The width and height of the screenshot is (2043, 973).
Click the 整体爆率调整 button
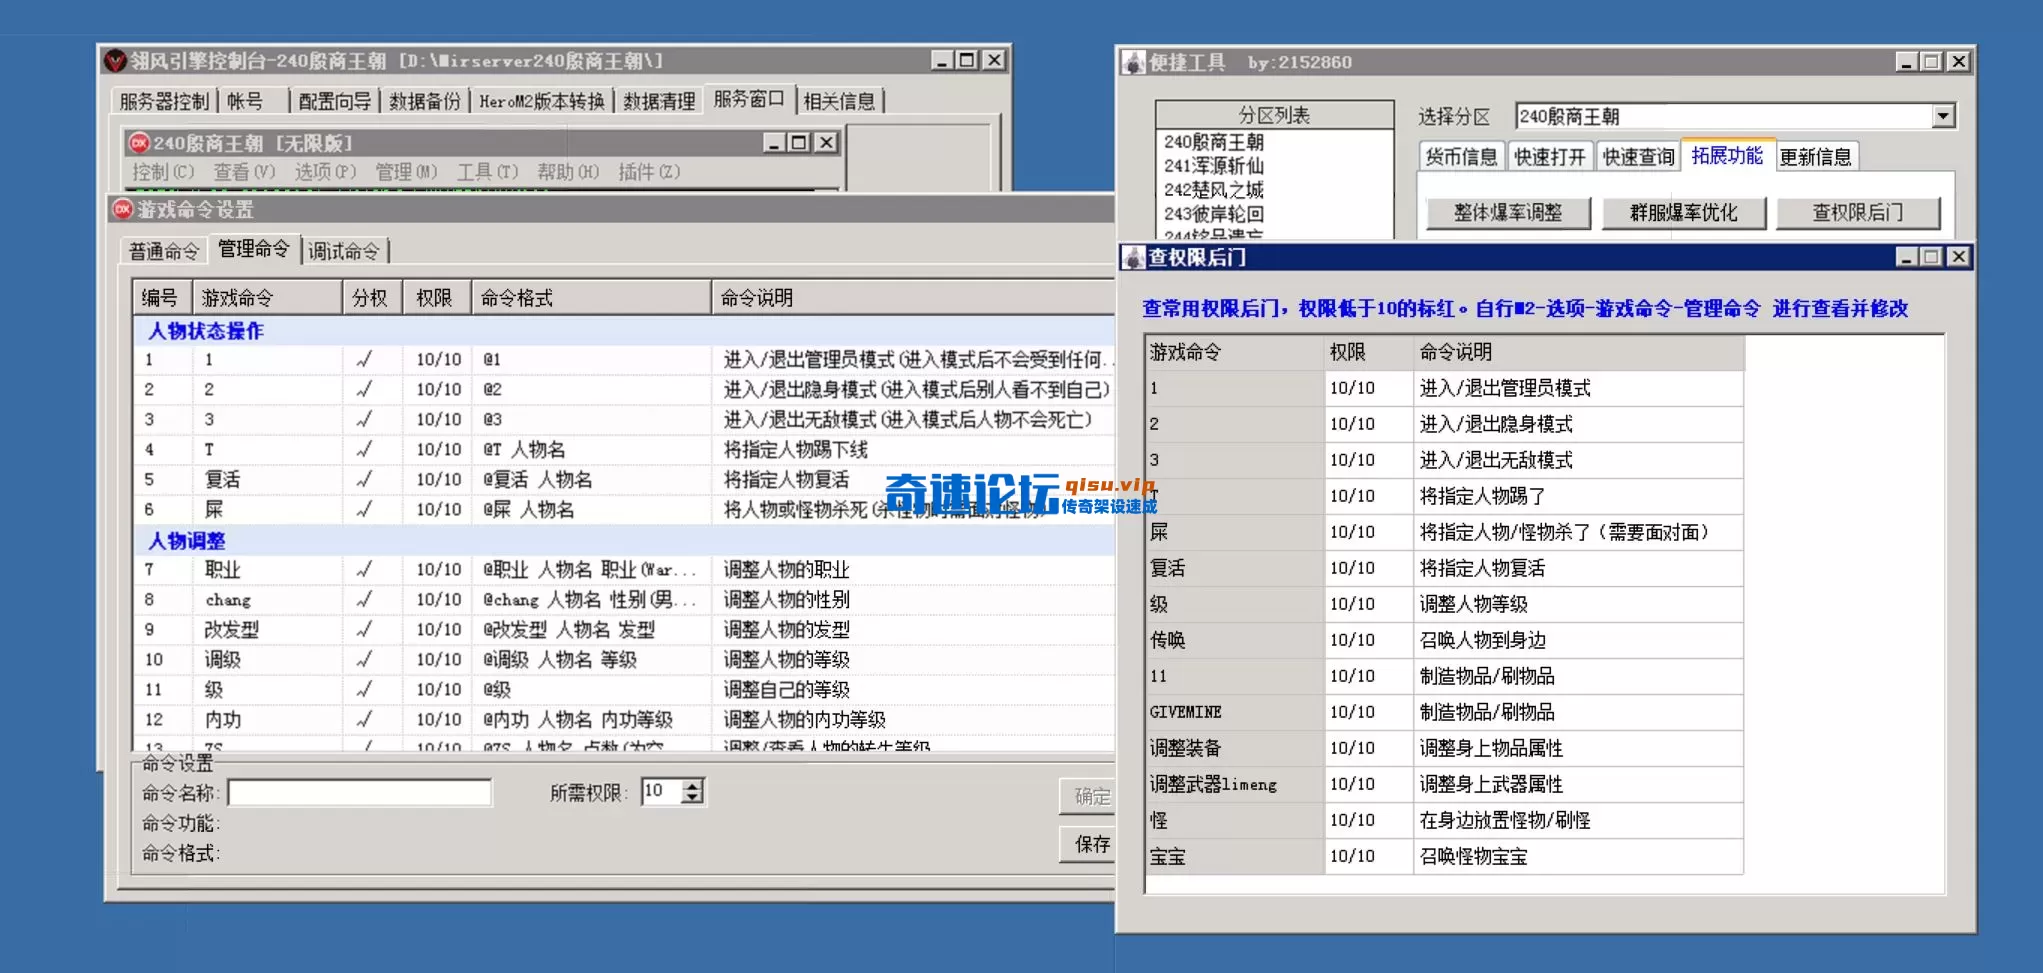(x=1507, y=212)
